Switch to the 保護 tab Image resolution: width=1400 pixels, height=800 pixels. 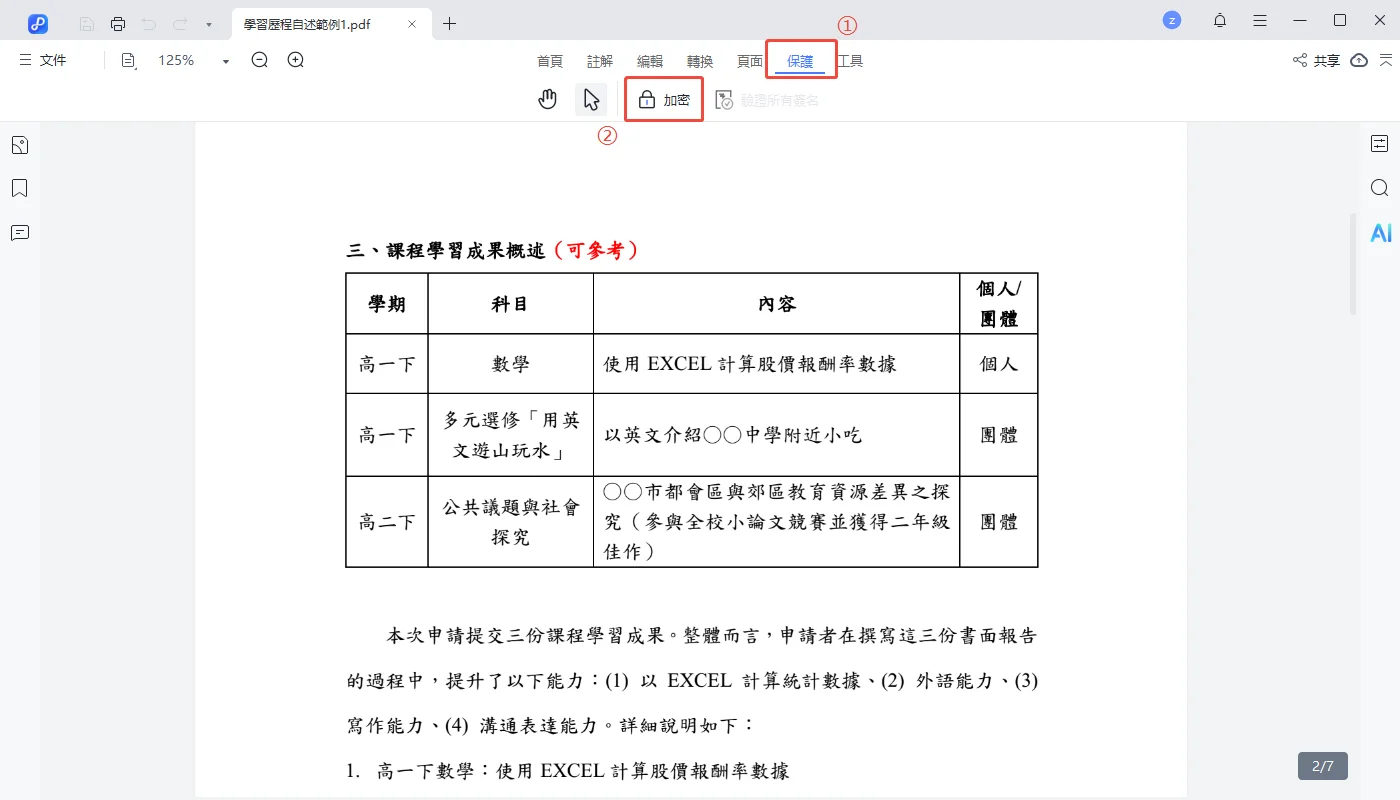coord(800,61)
